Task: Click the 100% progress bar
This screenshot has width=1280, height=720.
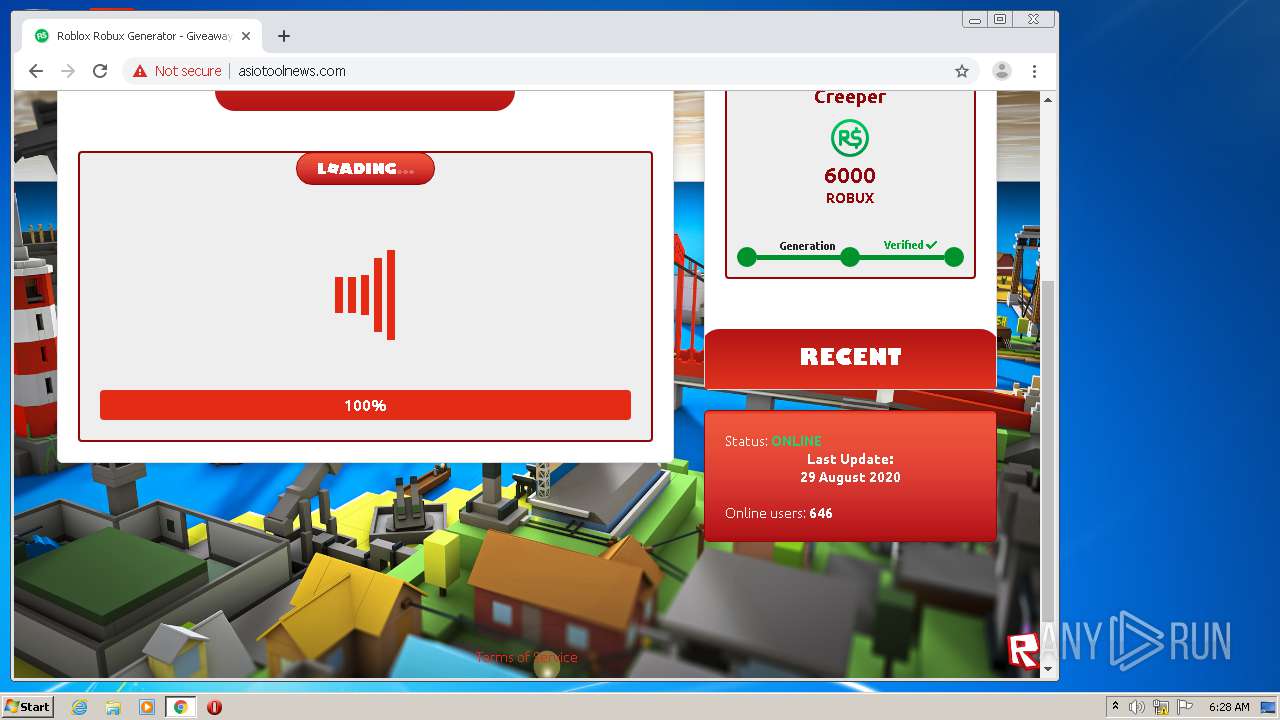Action: (x=365, y=405)
